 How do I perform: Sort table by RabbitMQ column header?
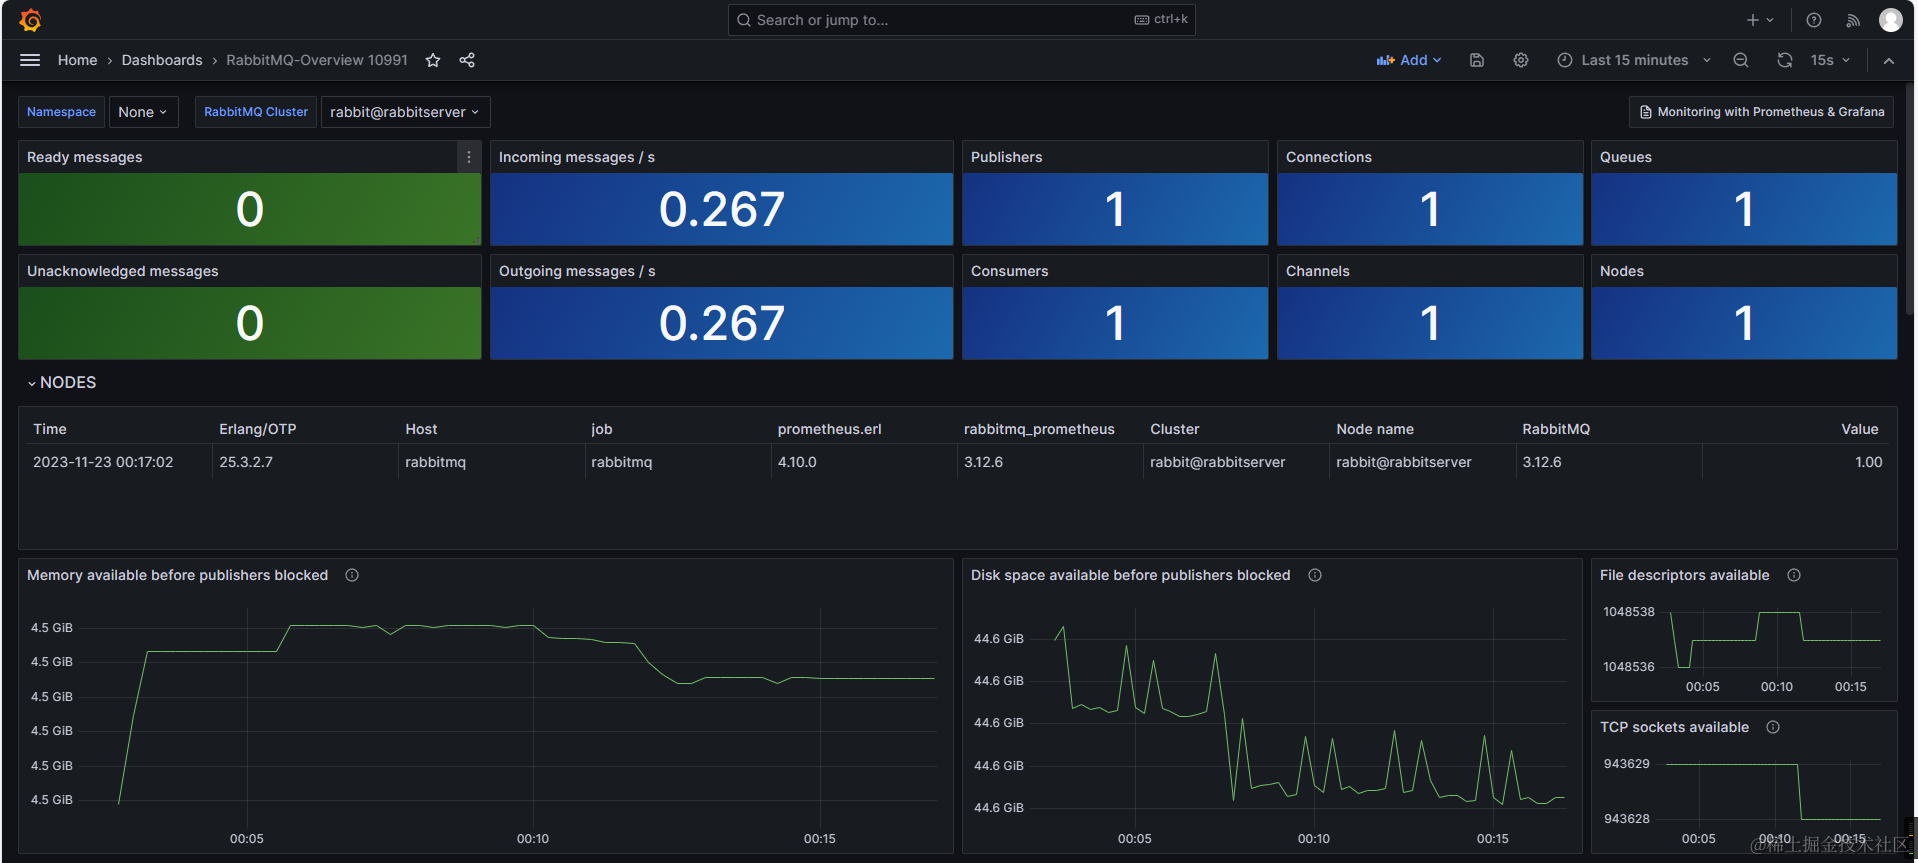pyautogui.click(x=1556, y=429)
